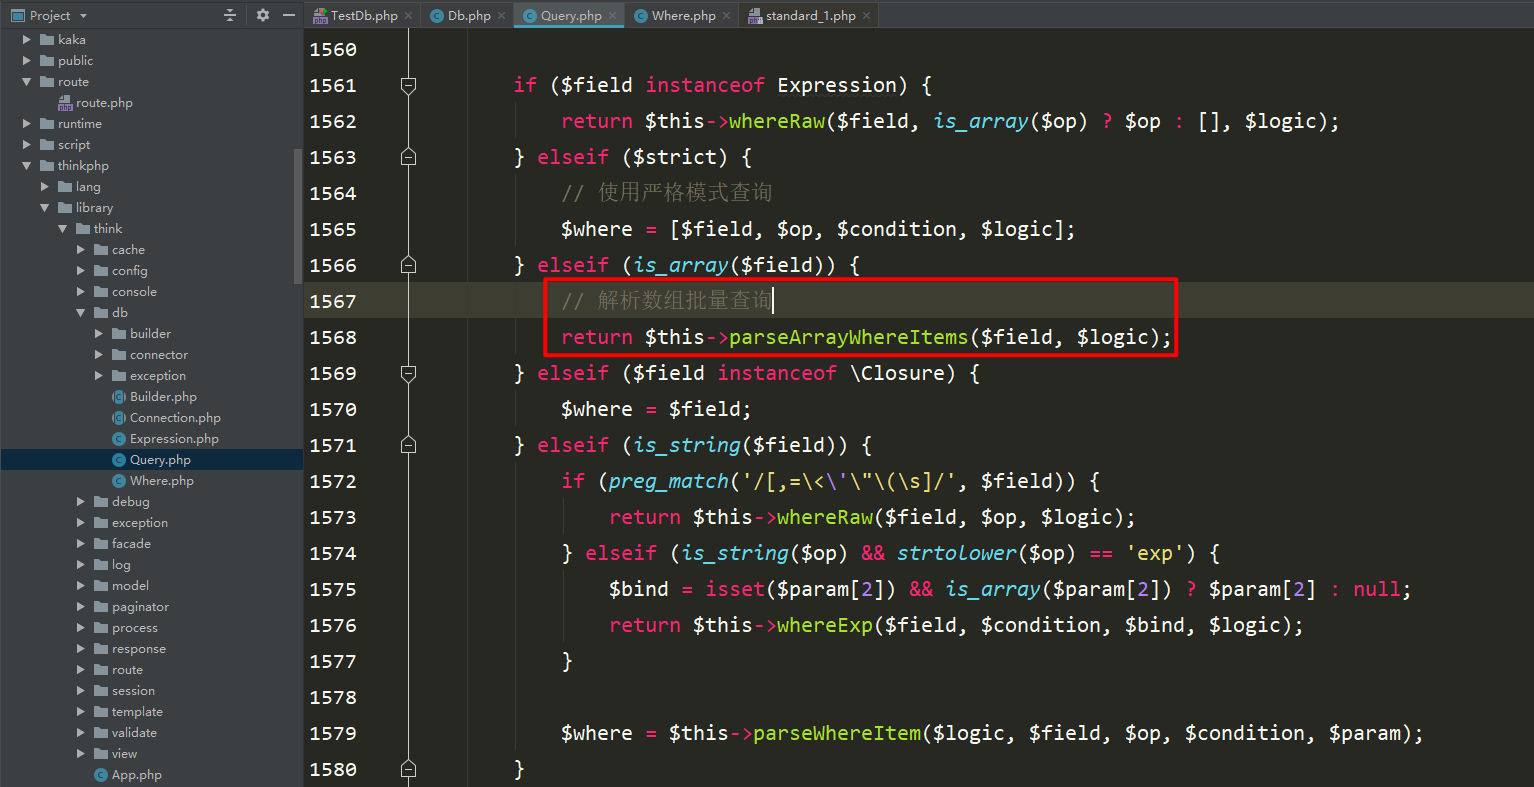
Task: Select the console folder
Action: tap(134, 292)
